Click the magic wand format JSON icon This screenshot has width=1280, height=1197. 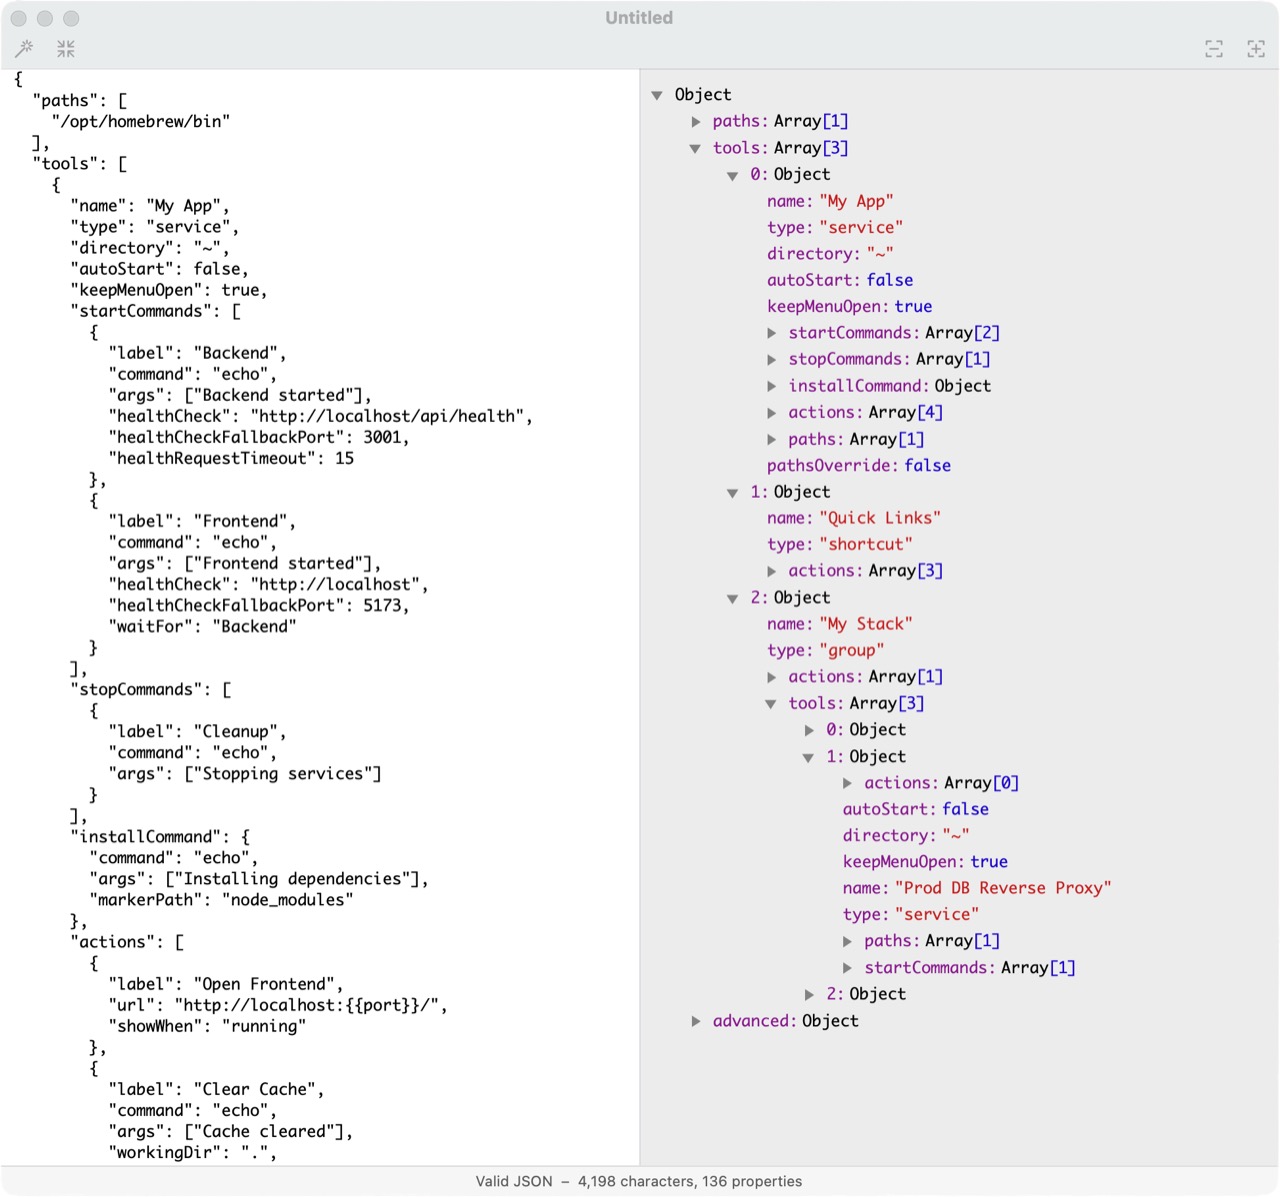point(25,48)
